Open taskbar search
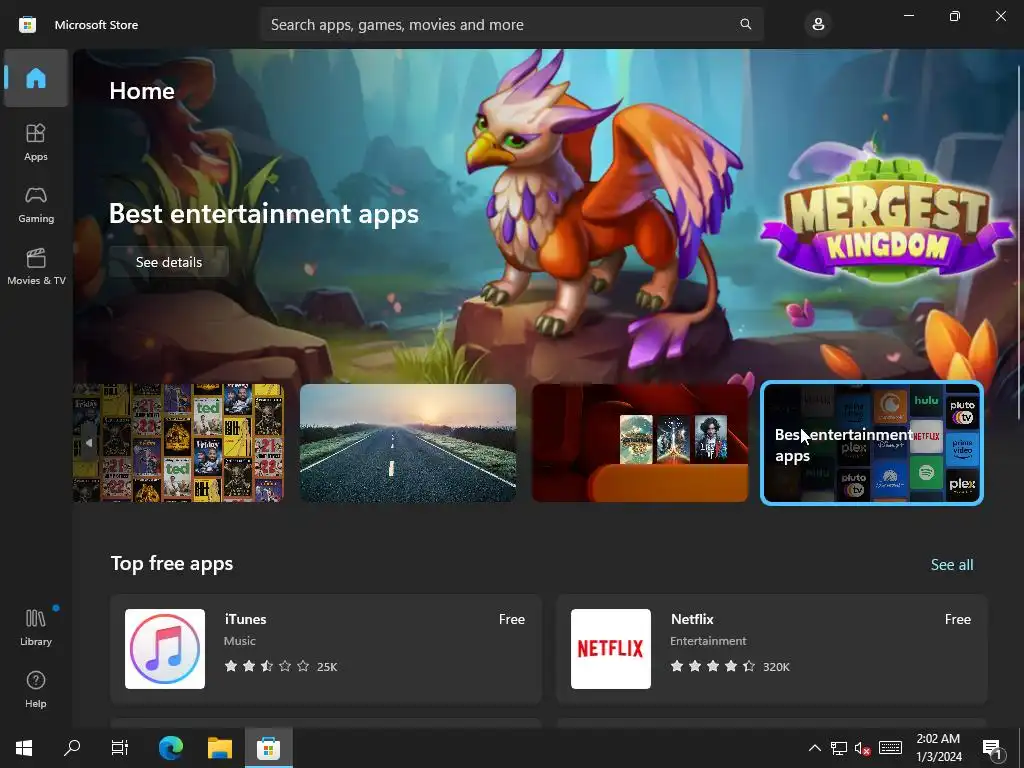Screen dimensions: 1024x768 tap(72, 748)
